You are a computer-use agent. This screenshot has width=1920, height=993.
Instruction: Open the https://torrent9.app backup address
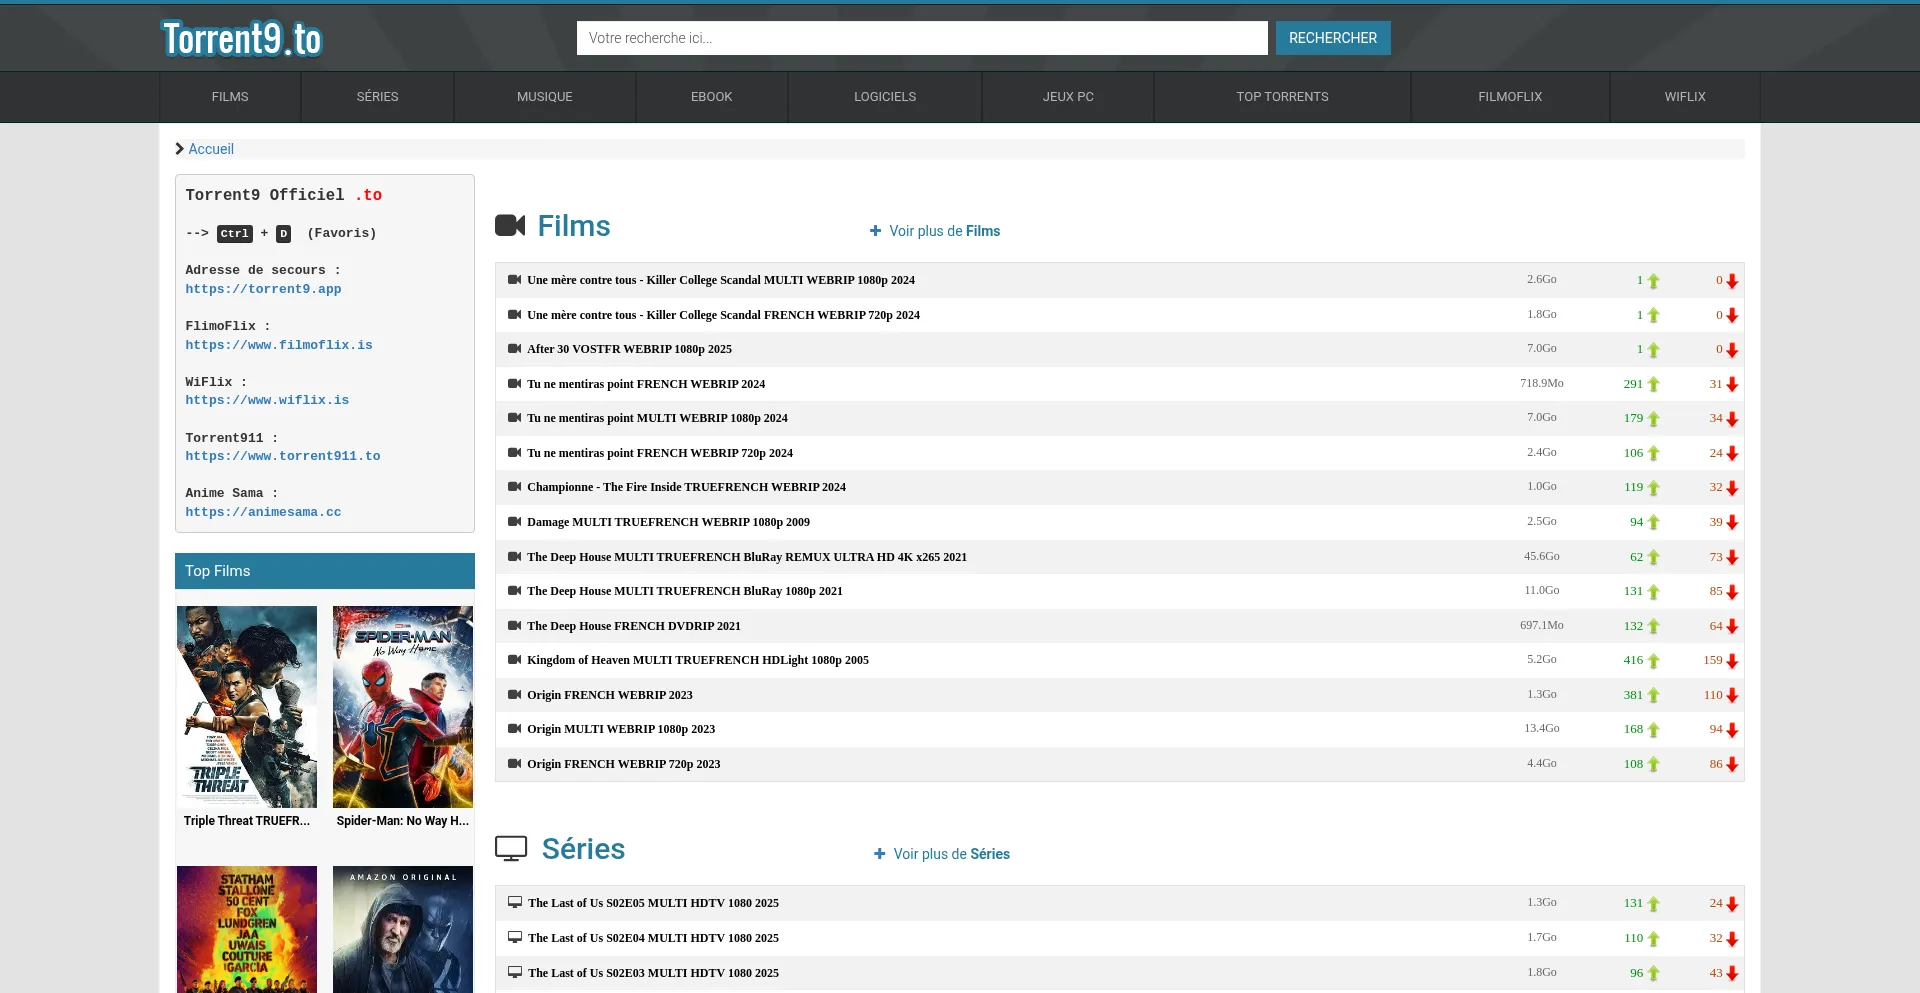(263, 289)
